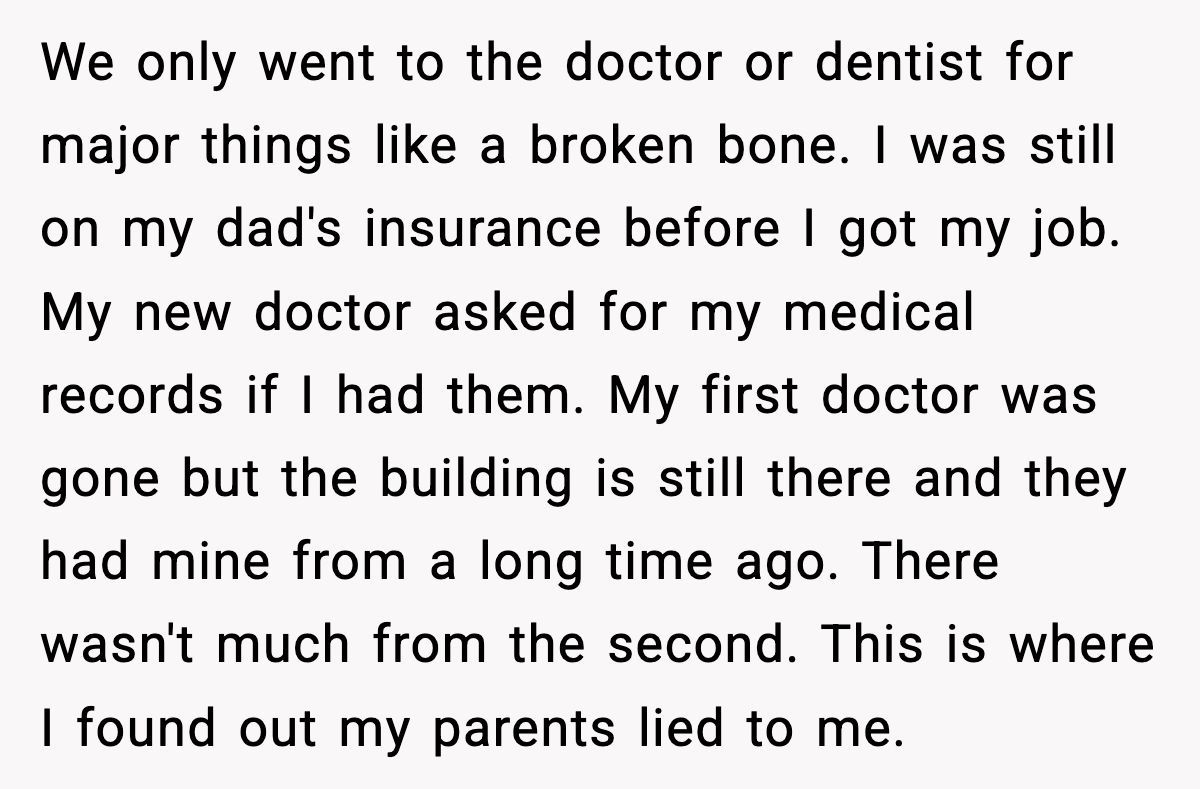
Task: Click the word "broken" in the text
Action: pos(609,147)
